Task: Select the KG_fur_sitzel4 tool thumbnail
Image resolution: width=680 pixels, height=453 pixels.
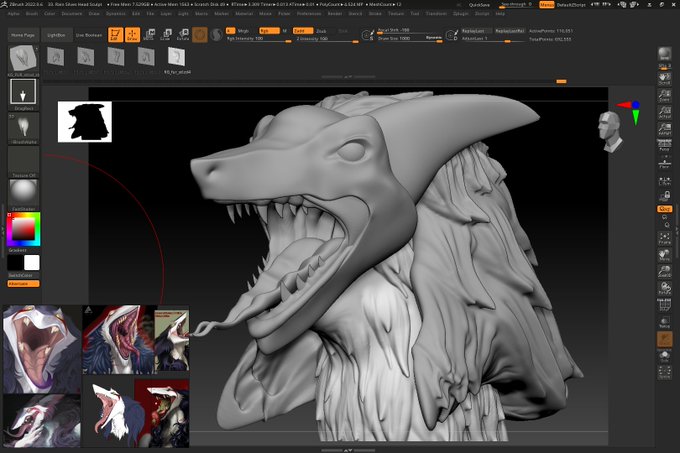Action: point(177,58)
